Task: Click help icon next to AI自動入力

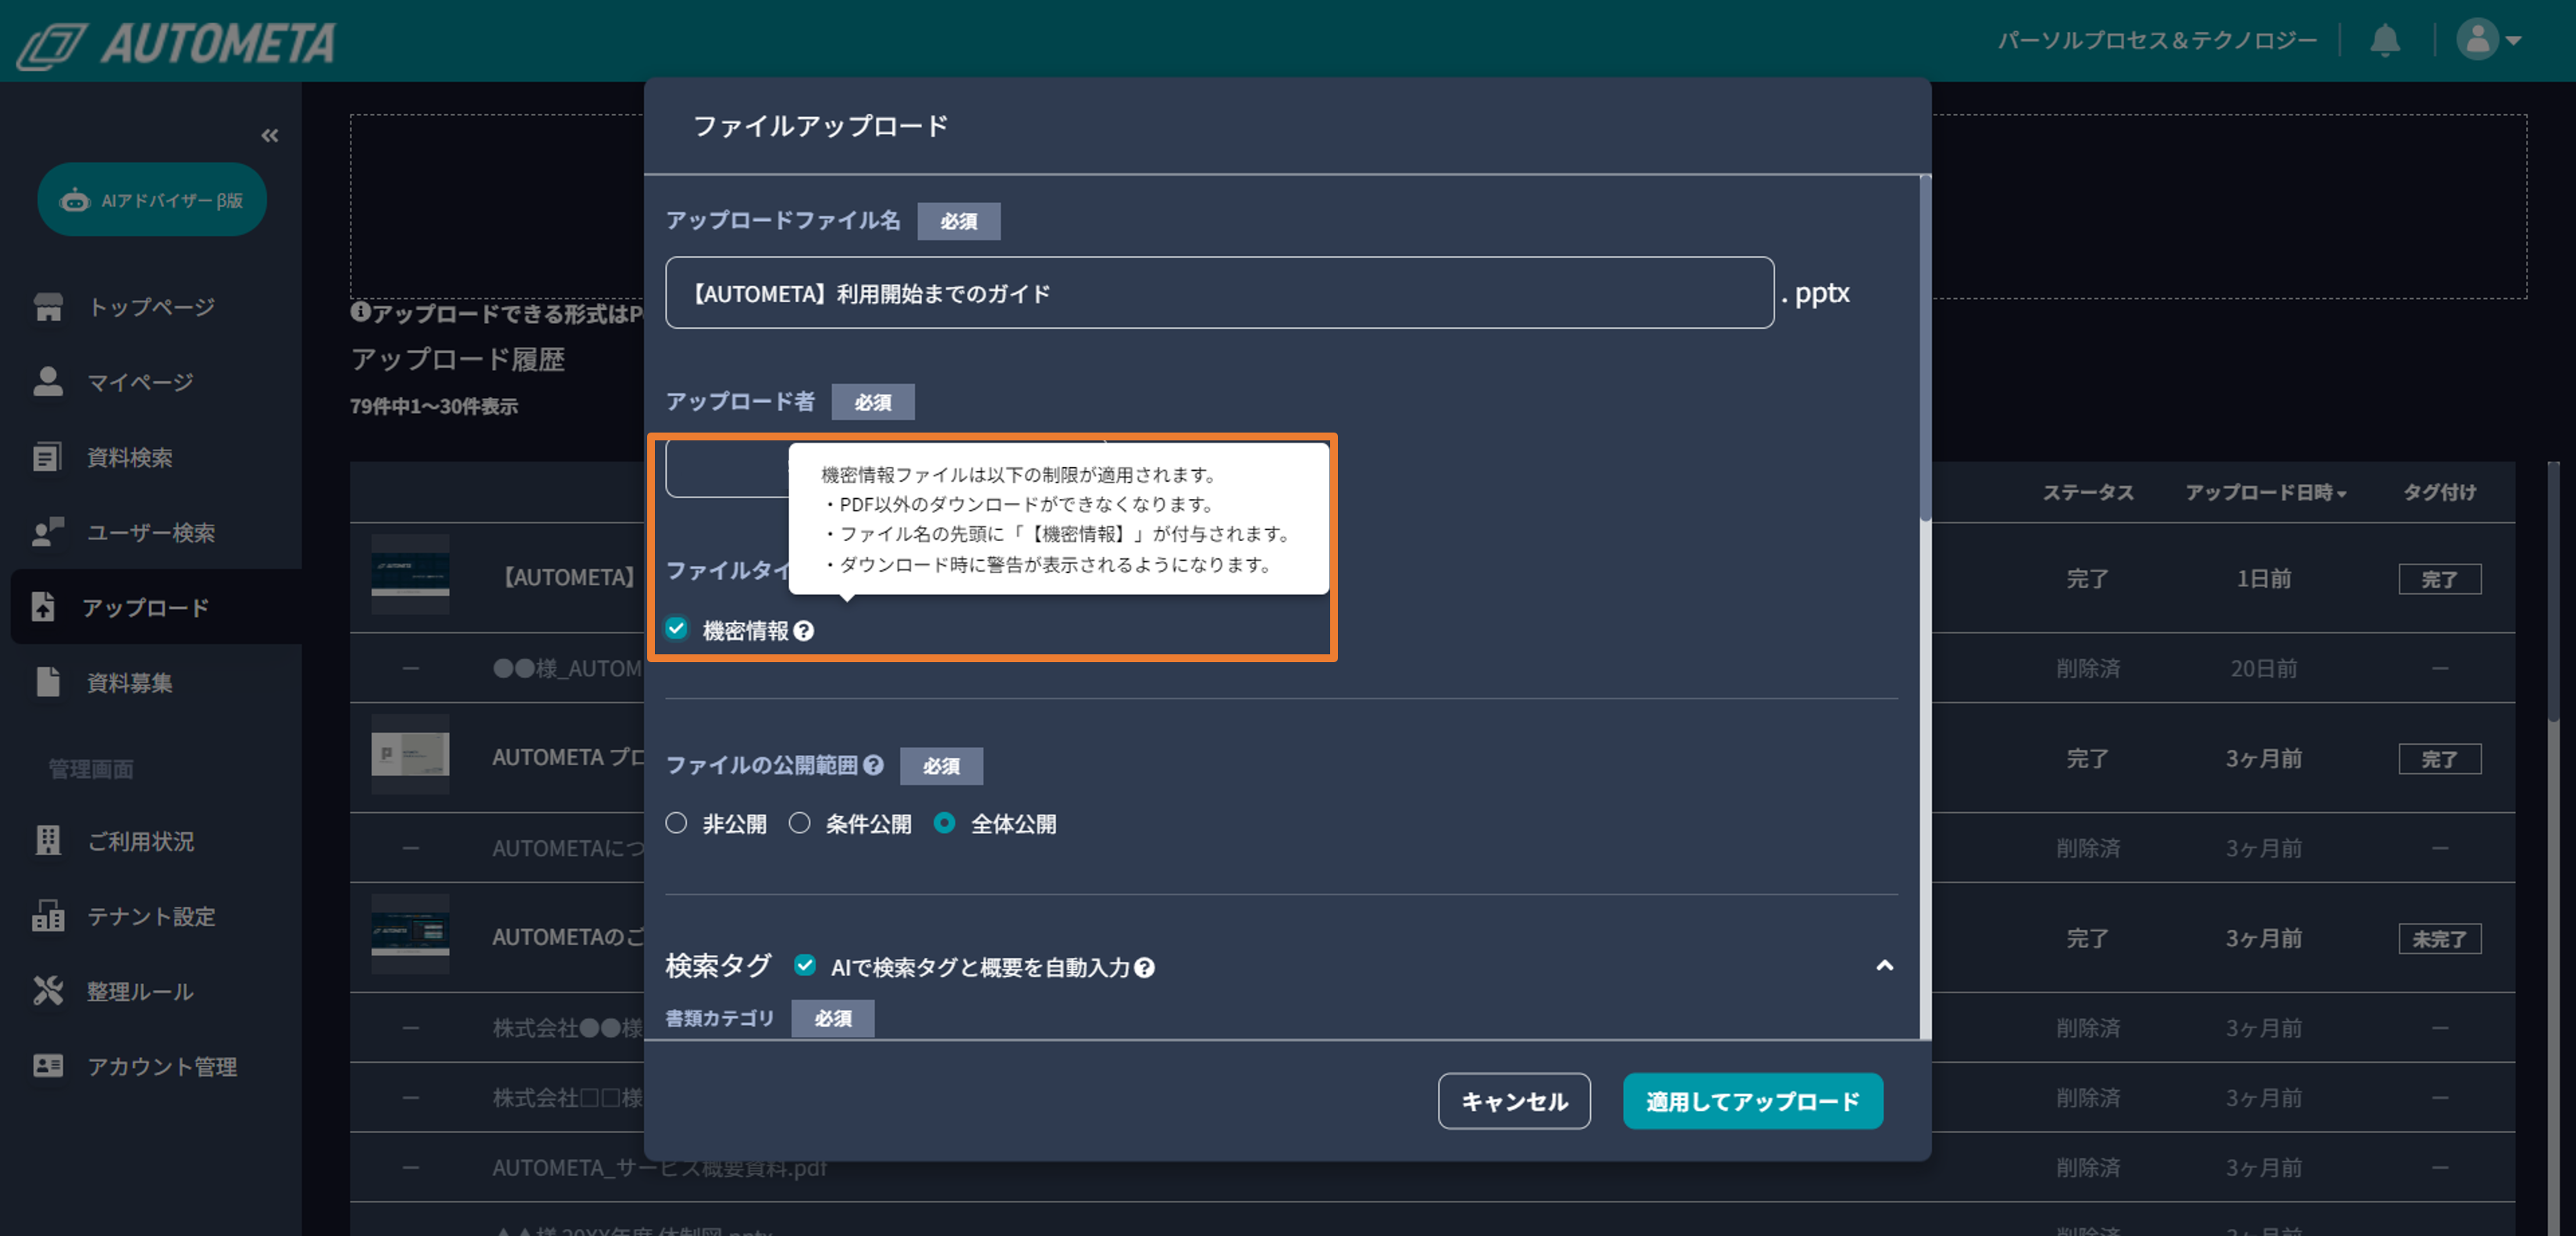Action: pos(1145,967)
